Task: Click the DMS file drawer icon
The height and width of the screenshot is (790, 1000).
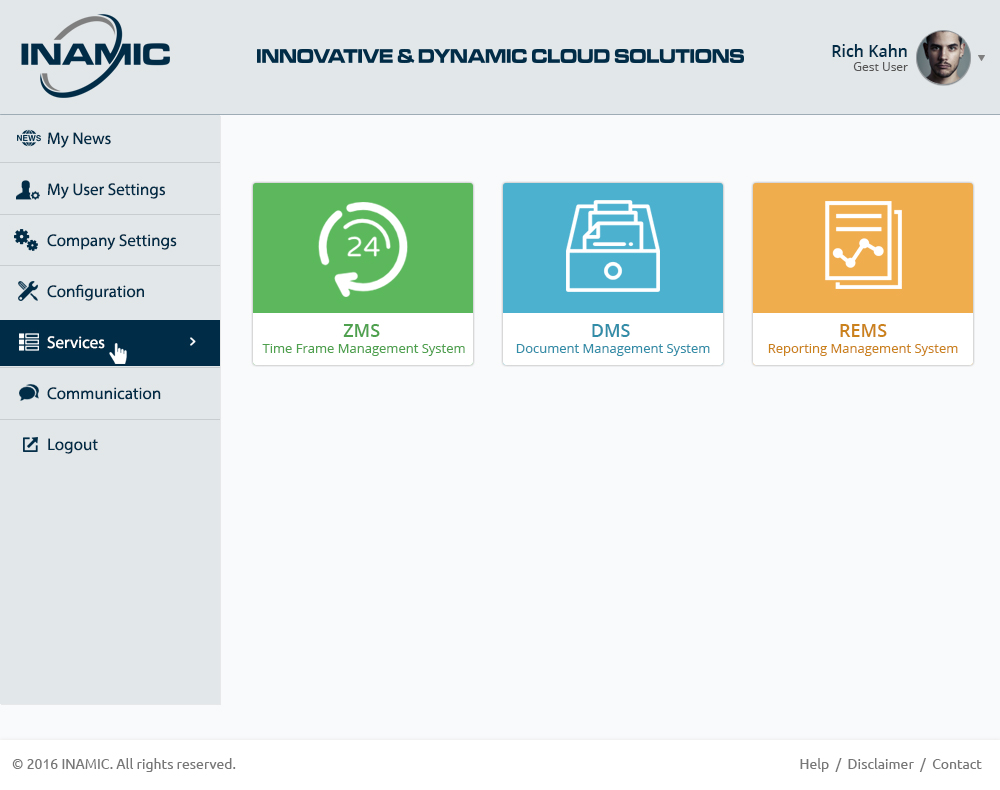Action: coord(613,246)
